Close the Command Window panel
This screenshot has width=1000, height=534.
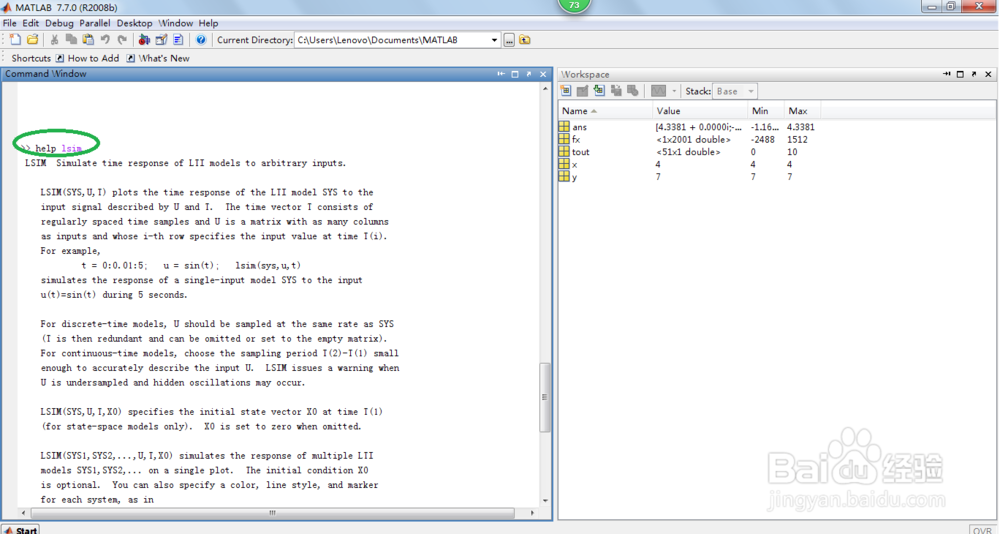click(543, 74)
